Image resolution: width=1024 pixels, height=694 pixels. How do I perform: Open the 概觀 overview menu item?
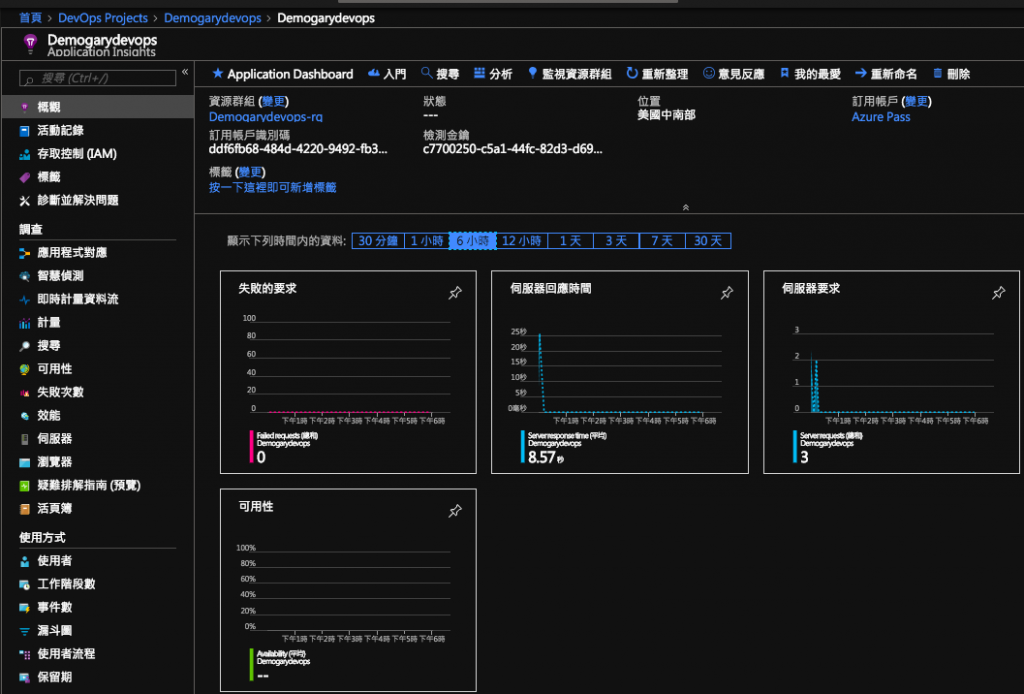pos(98,106)
